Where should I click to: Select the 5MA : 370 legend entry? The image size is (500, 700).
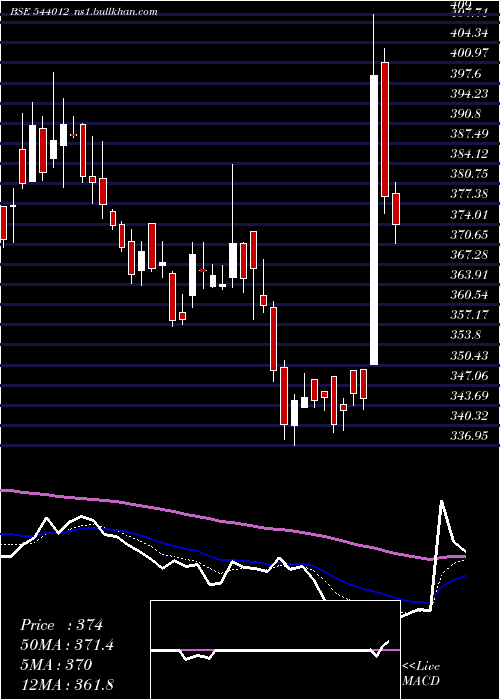coord(56,665)
